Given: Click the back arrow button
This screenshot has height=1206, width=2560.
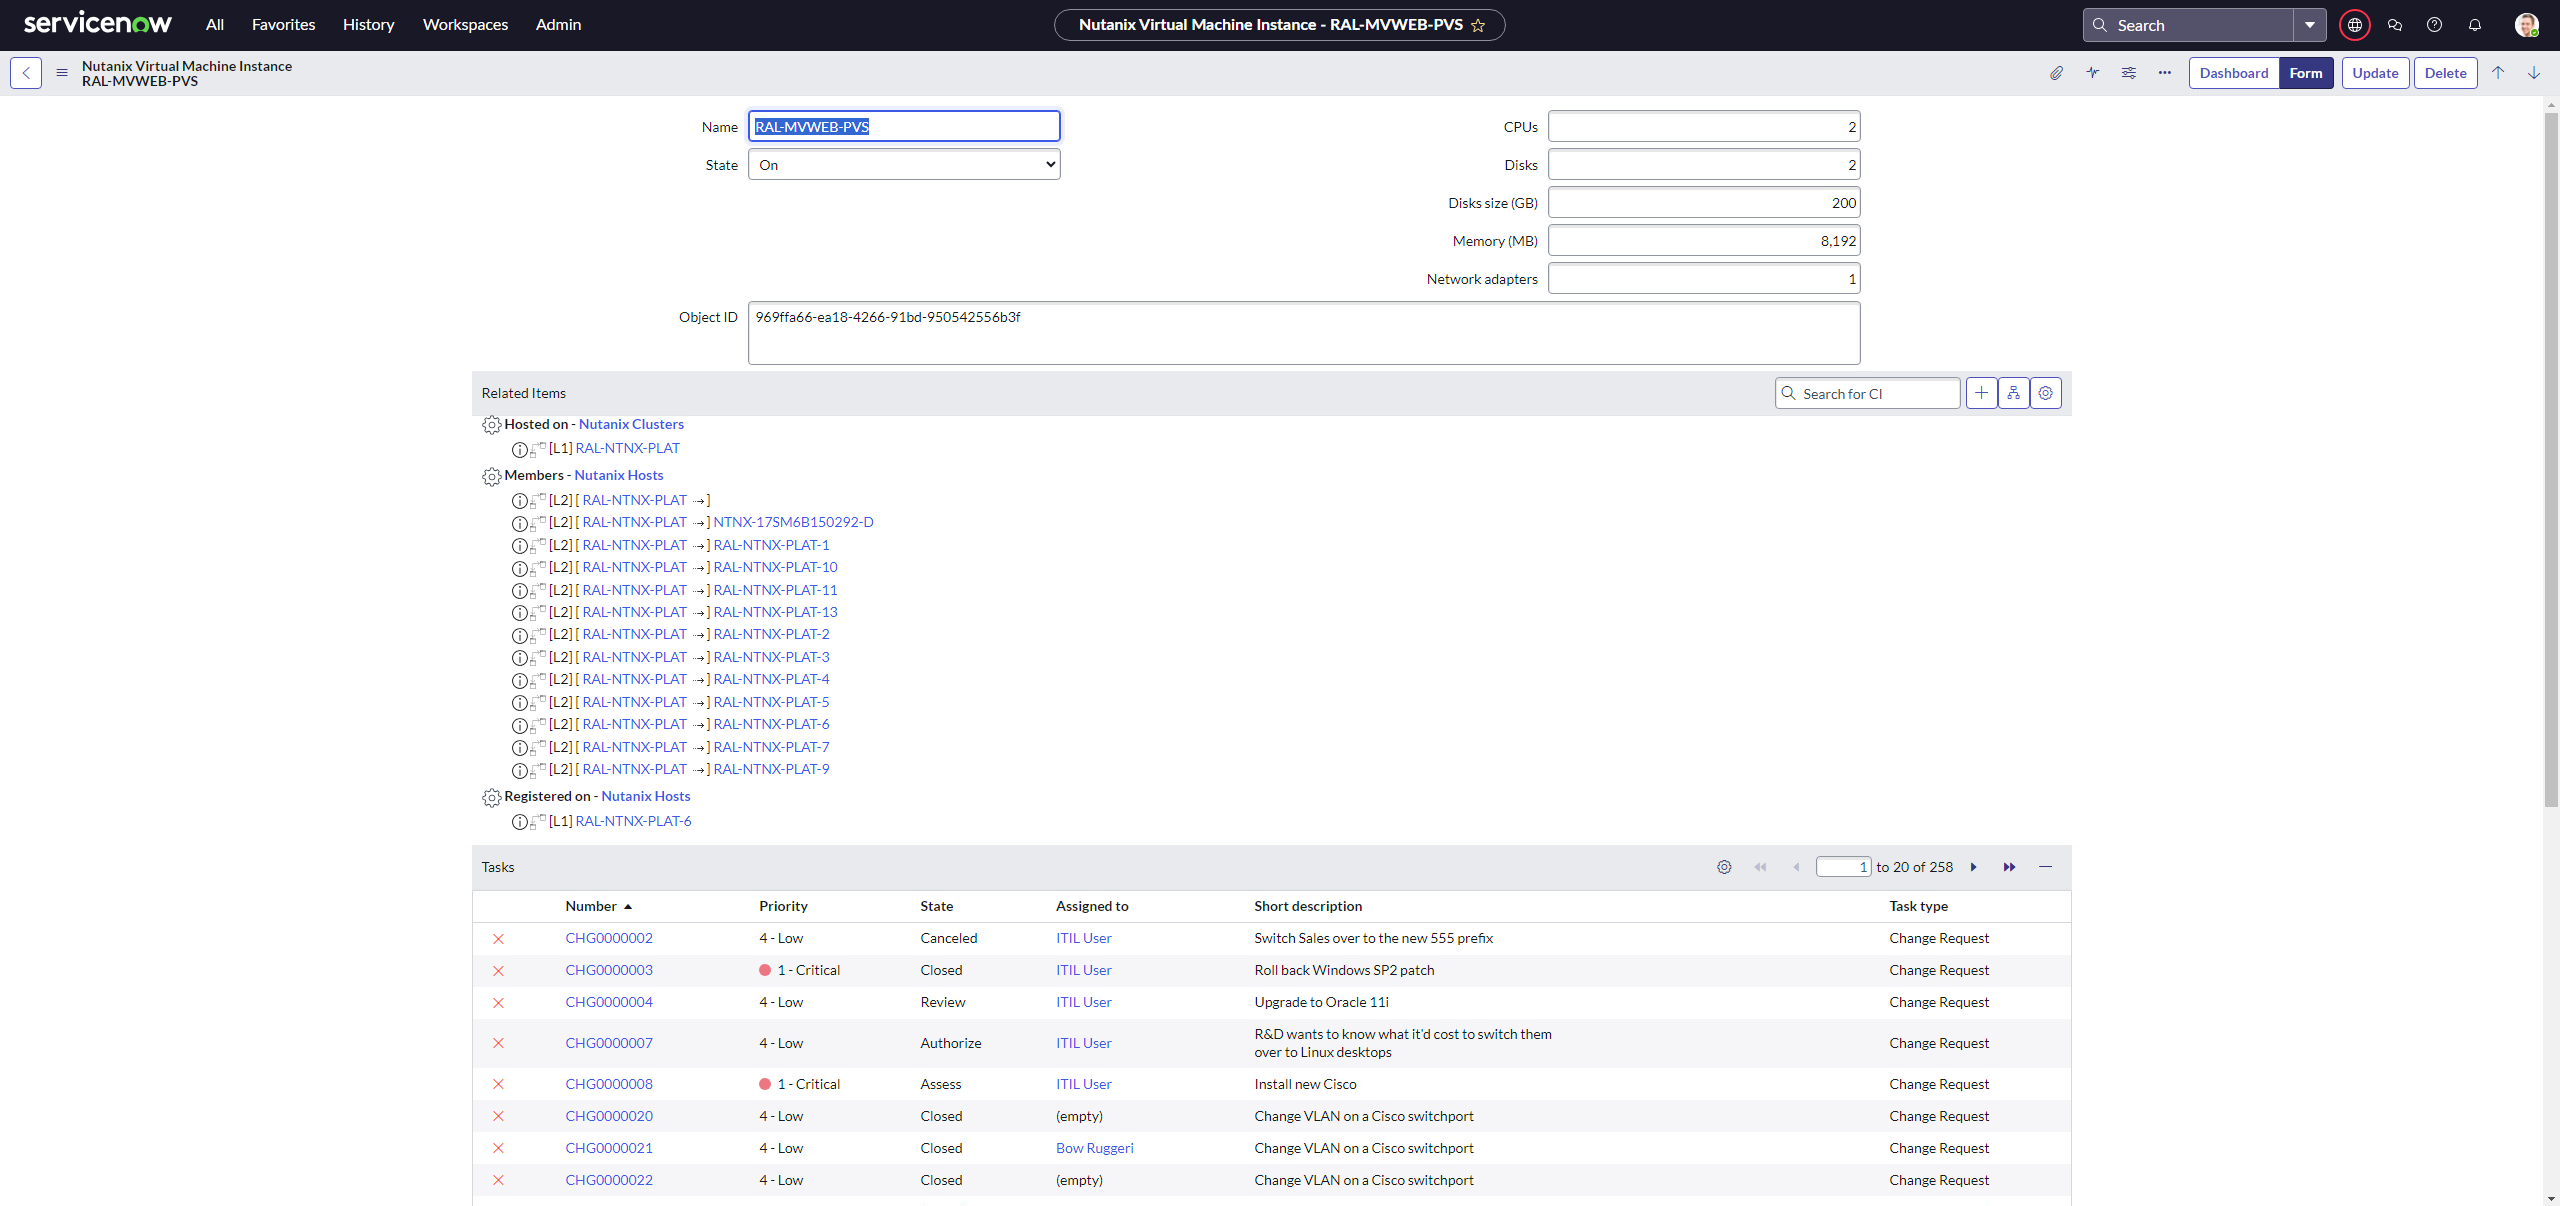Looking at the screenshot, I should (26, 73).
